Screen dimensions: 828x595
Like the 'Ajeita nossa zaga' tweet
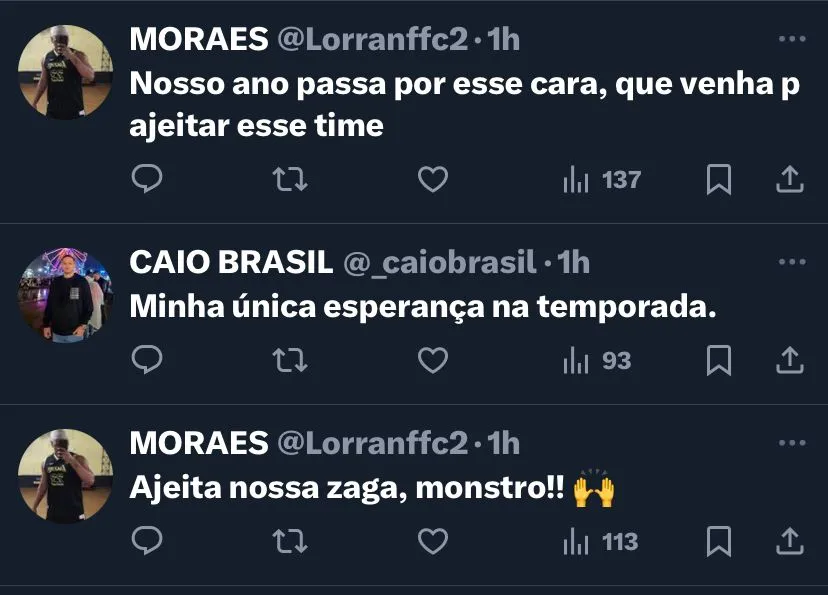pos(432,542)
